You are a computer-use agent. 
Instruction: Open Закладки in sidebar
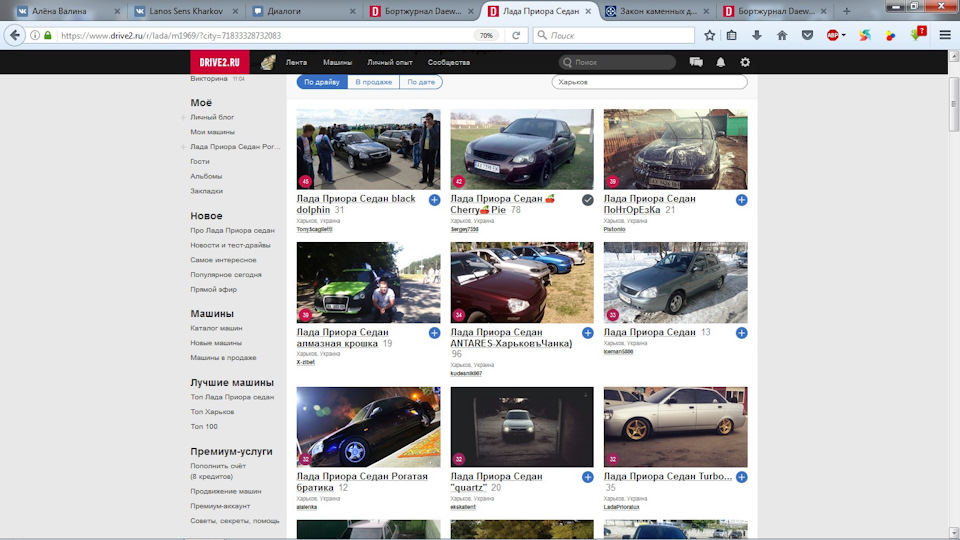206,191
